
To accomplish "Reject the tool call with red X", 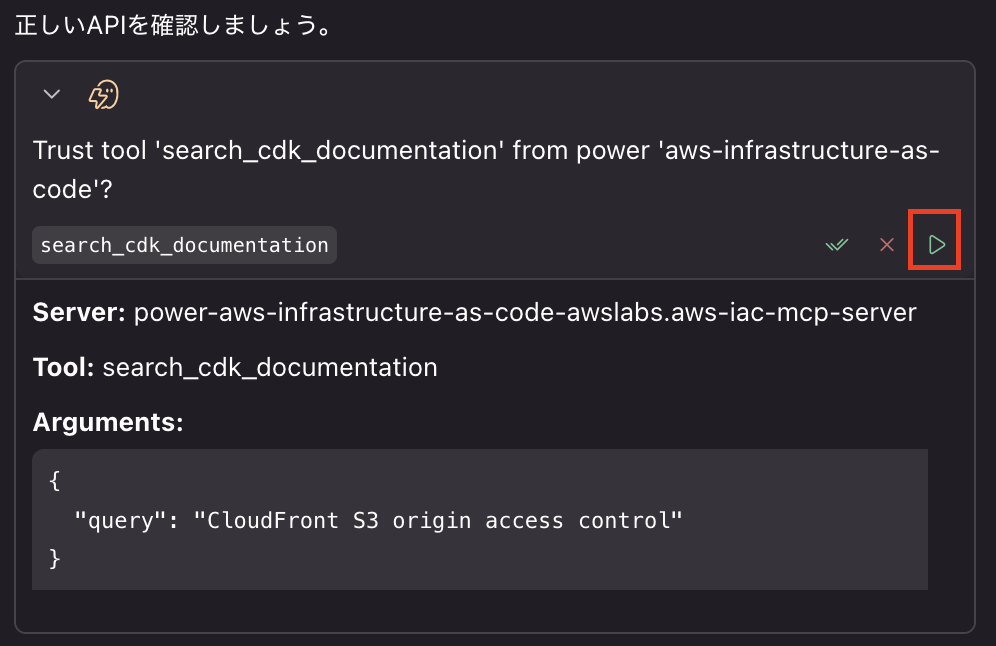I will pyautogui.click(x=886, y=245).
